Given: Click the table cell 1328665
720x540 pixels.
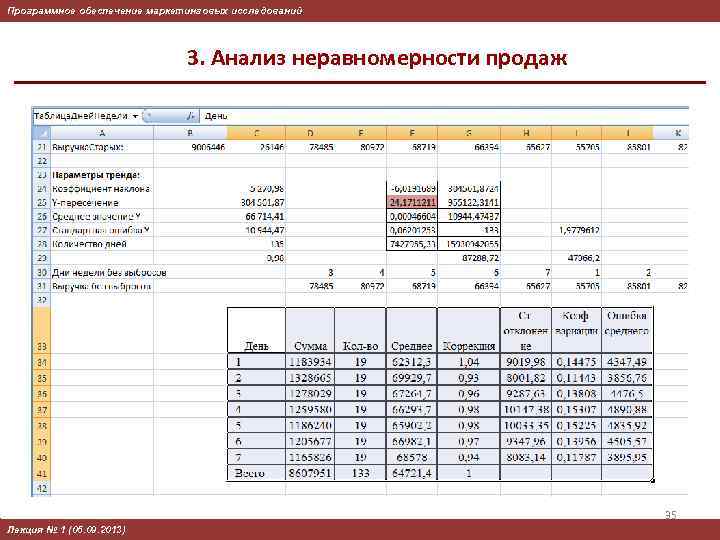Looking at the screenshot, I should pos(310,378).
